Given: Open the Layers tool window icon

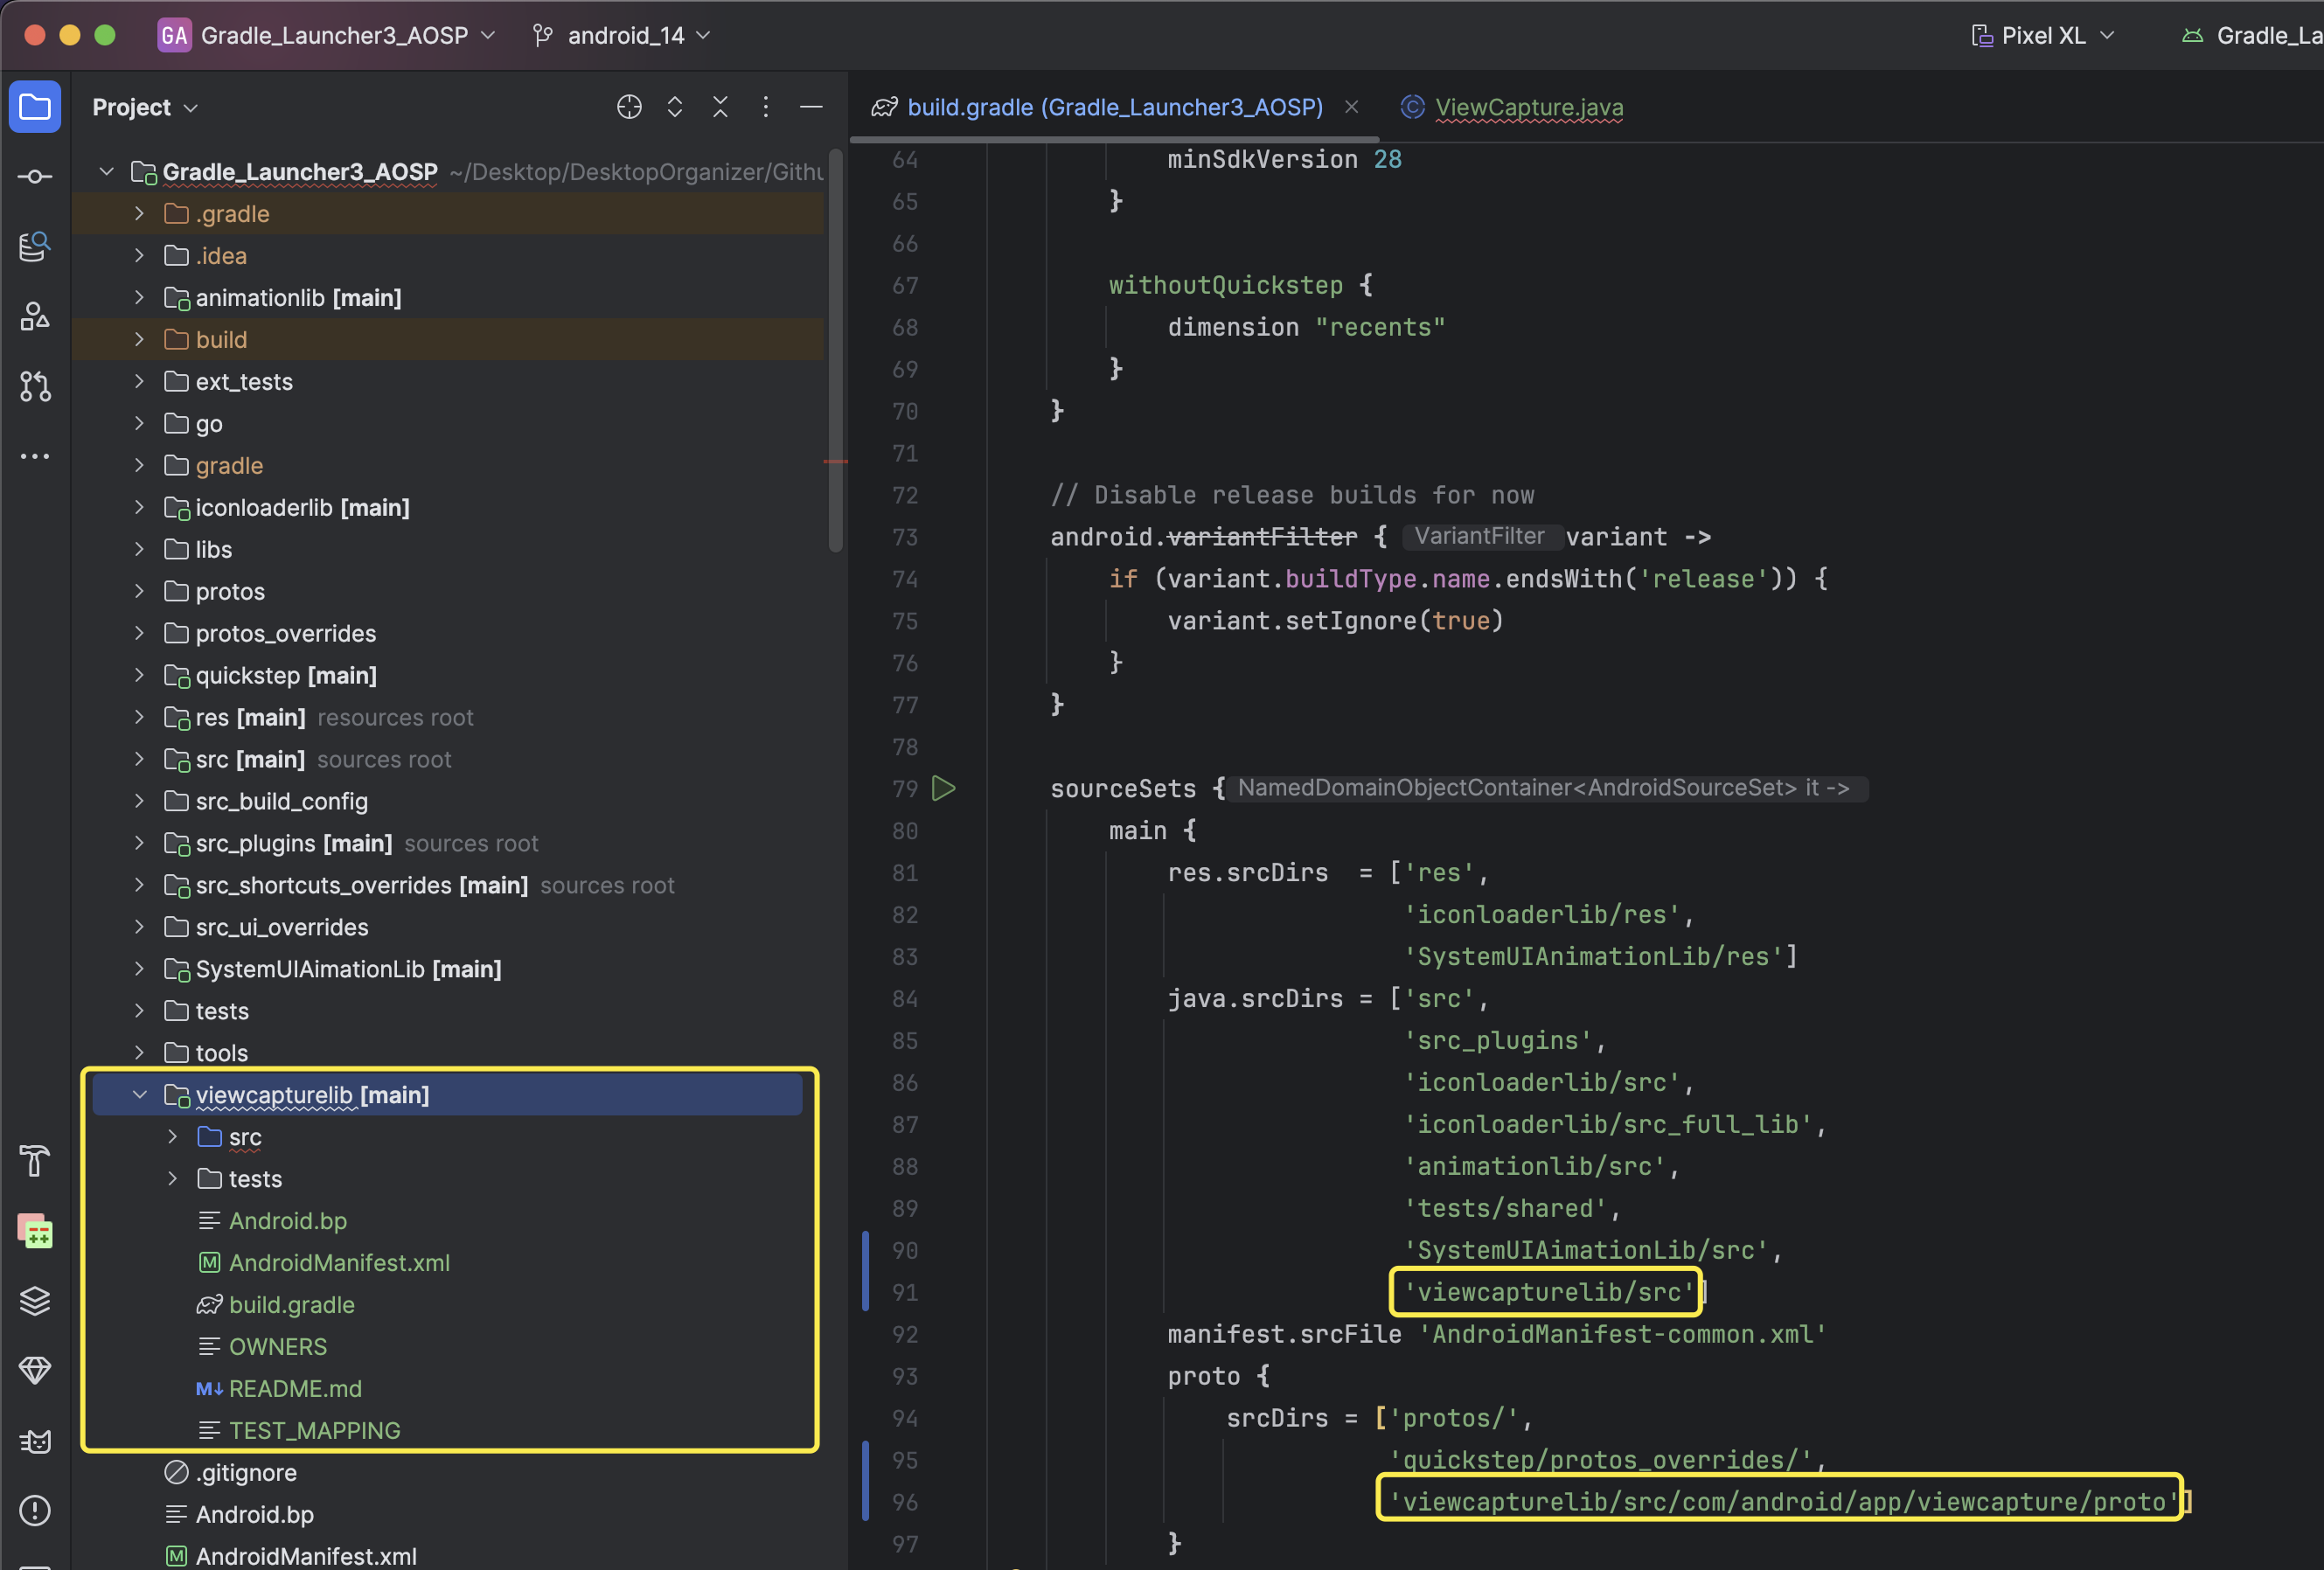Looking at the screenshot, I should 35,1301.
